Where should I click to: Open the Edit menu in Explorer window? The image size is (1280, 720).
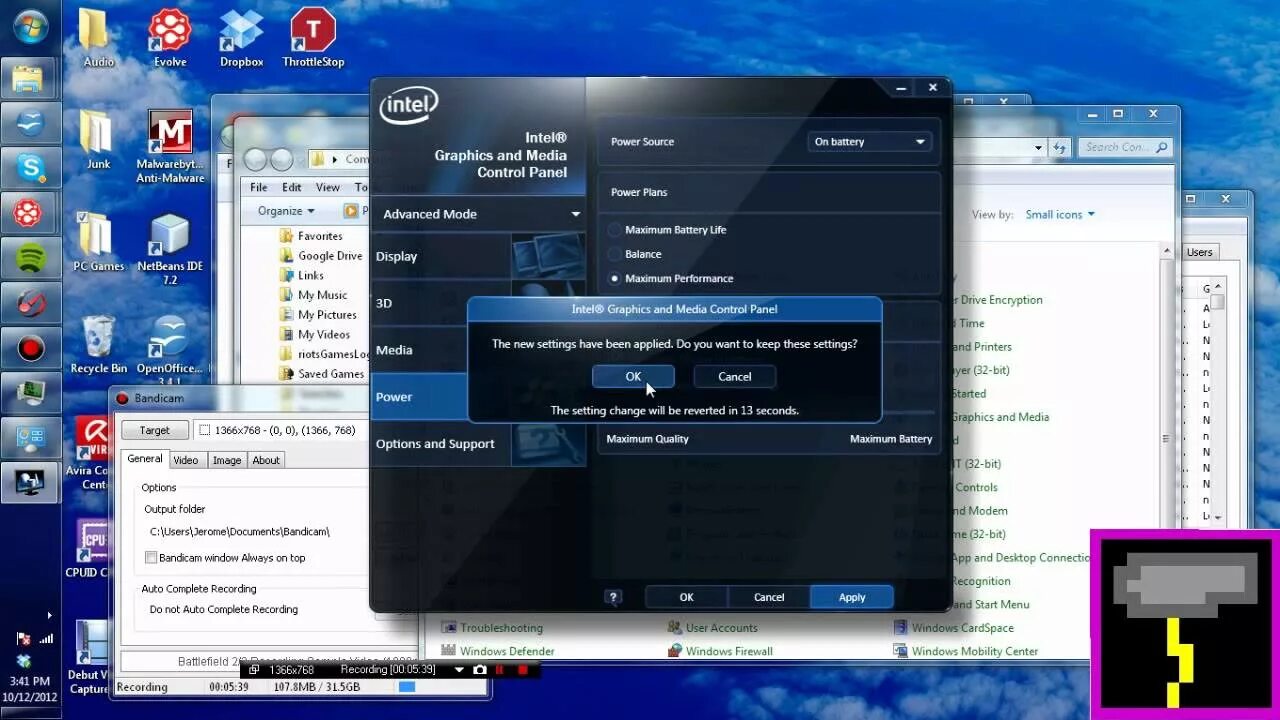click(x=291, y=187)
